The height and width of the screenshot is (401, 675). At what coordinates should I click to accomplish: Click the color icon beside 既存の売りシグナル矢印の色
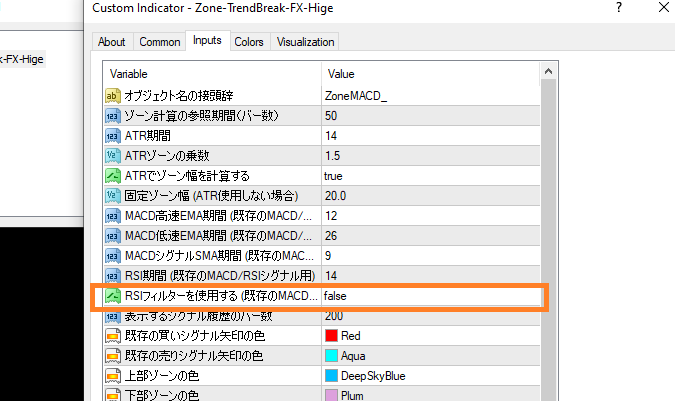113,356
